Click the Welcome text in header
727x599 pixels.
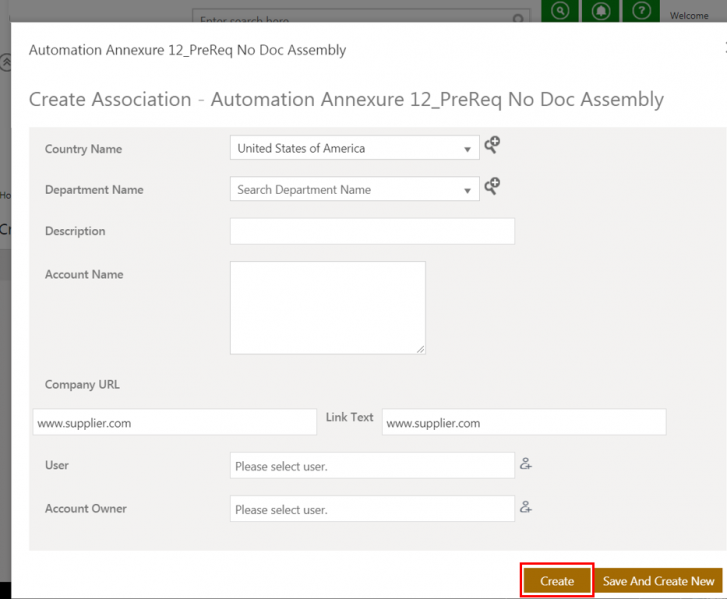pos(689,15)
